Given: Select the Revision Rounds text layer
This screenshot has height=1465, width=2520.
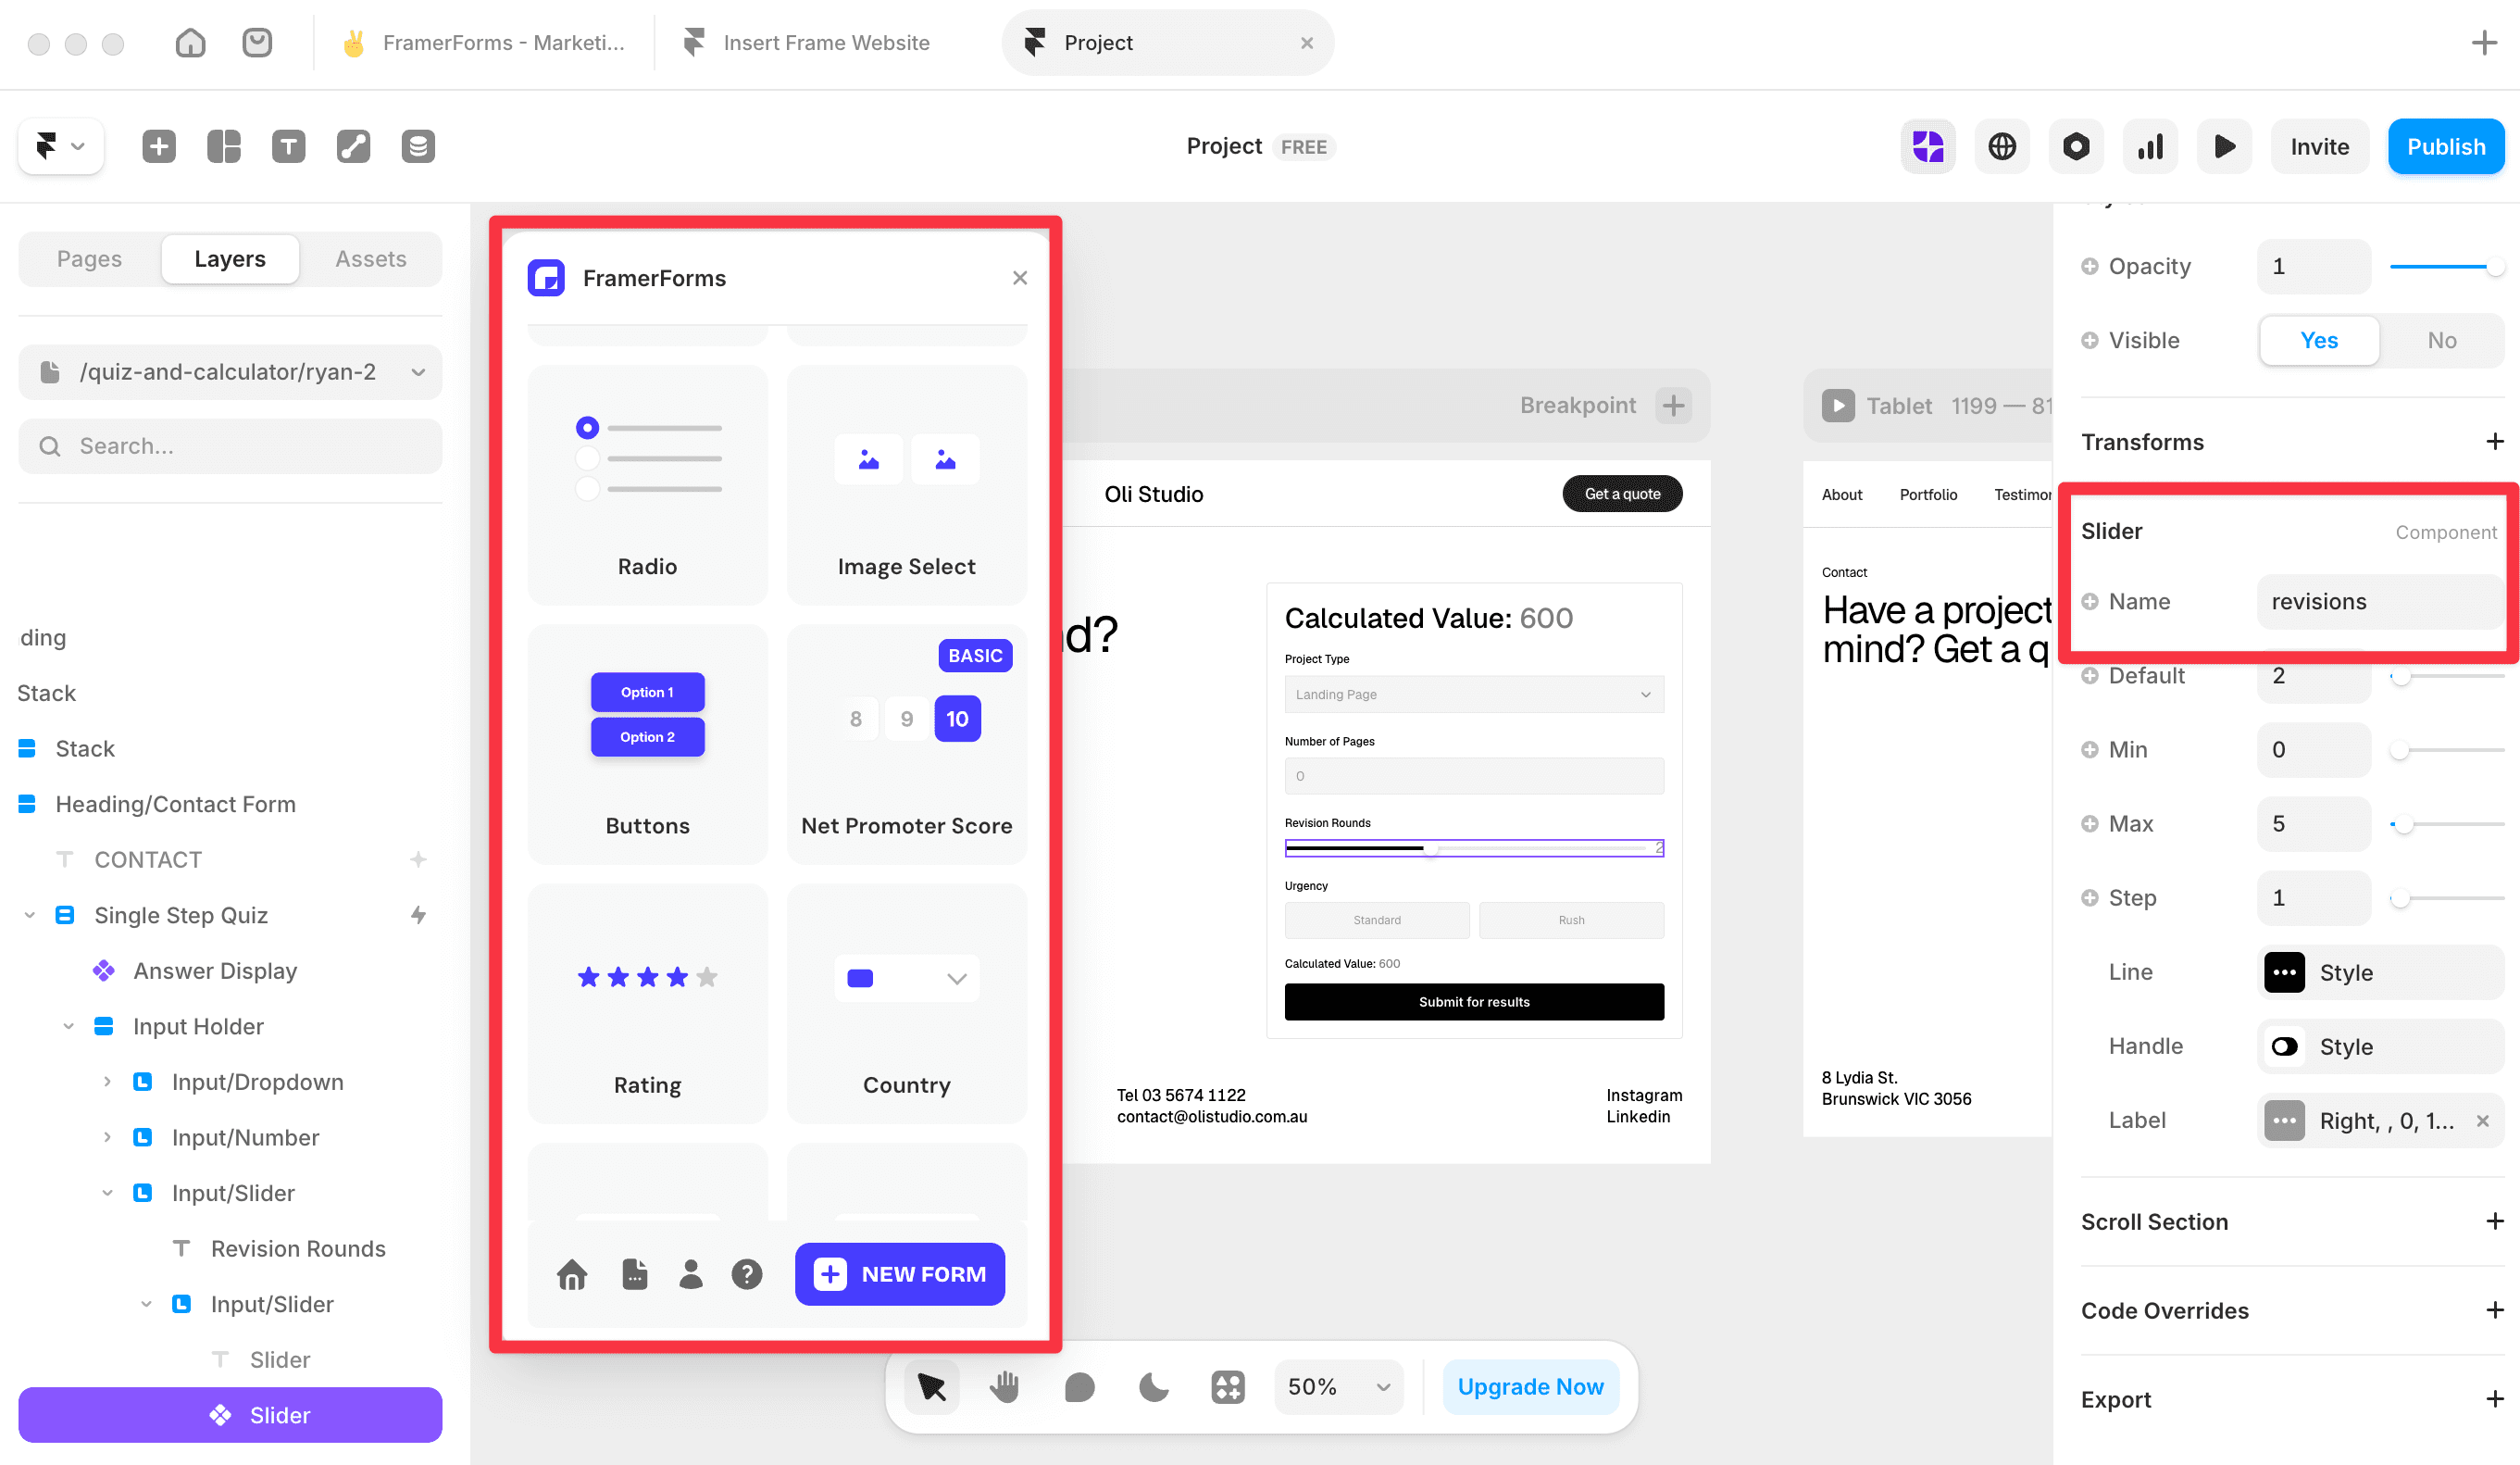Looking at the screenshot, I should (x=298, y=1248).
